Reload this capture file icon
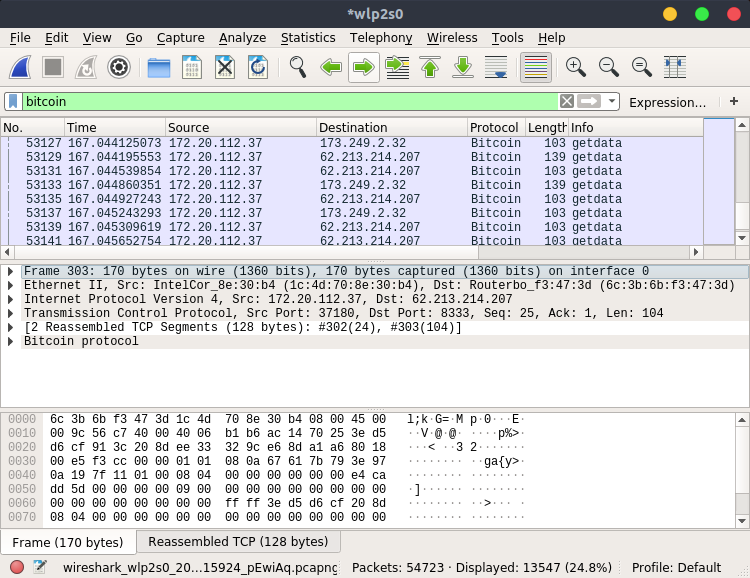This screenshot has height=578, width=750. coord(258,67)
